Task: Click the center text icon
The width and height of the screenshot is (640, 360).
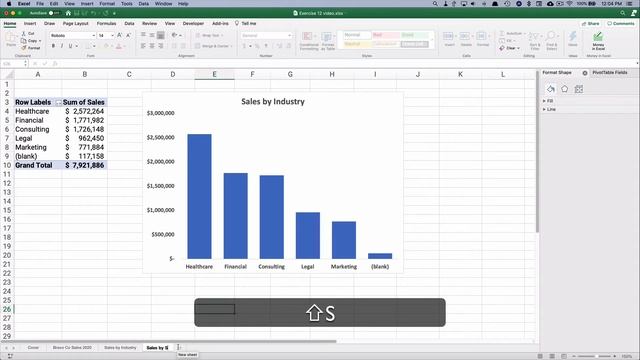Action: (x=152, y=46)
